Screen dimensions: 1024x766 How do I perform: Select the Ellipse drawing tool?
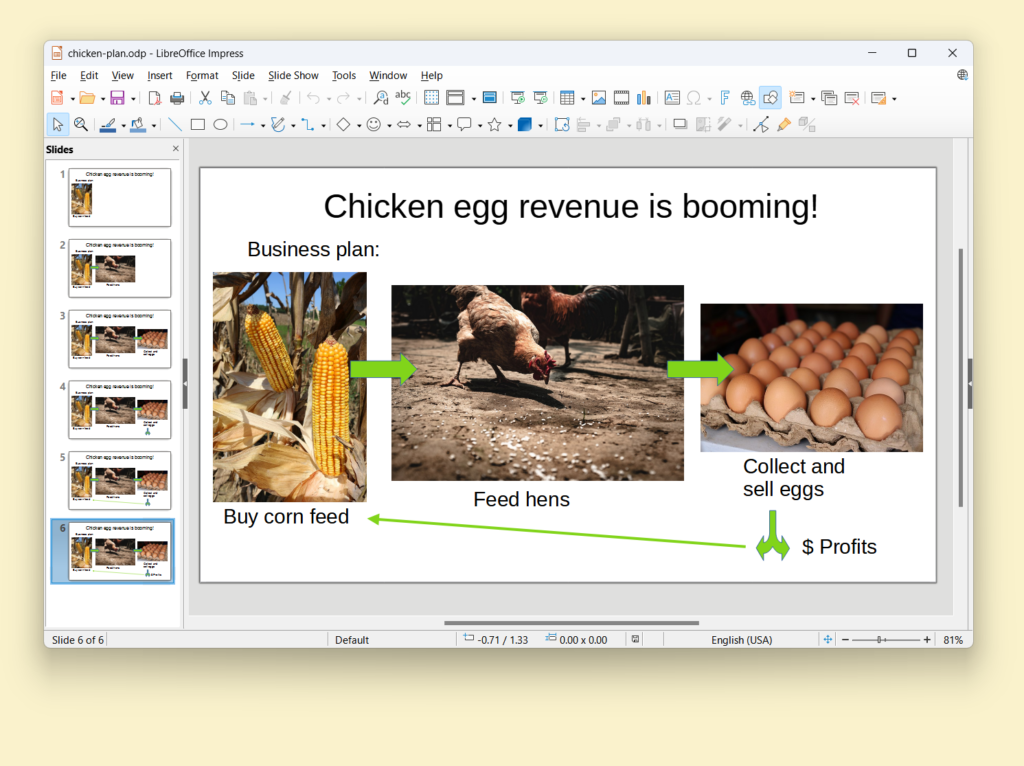(x=220, y=125)
